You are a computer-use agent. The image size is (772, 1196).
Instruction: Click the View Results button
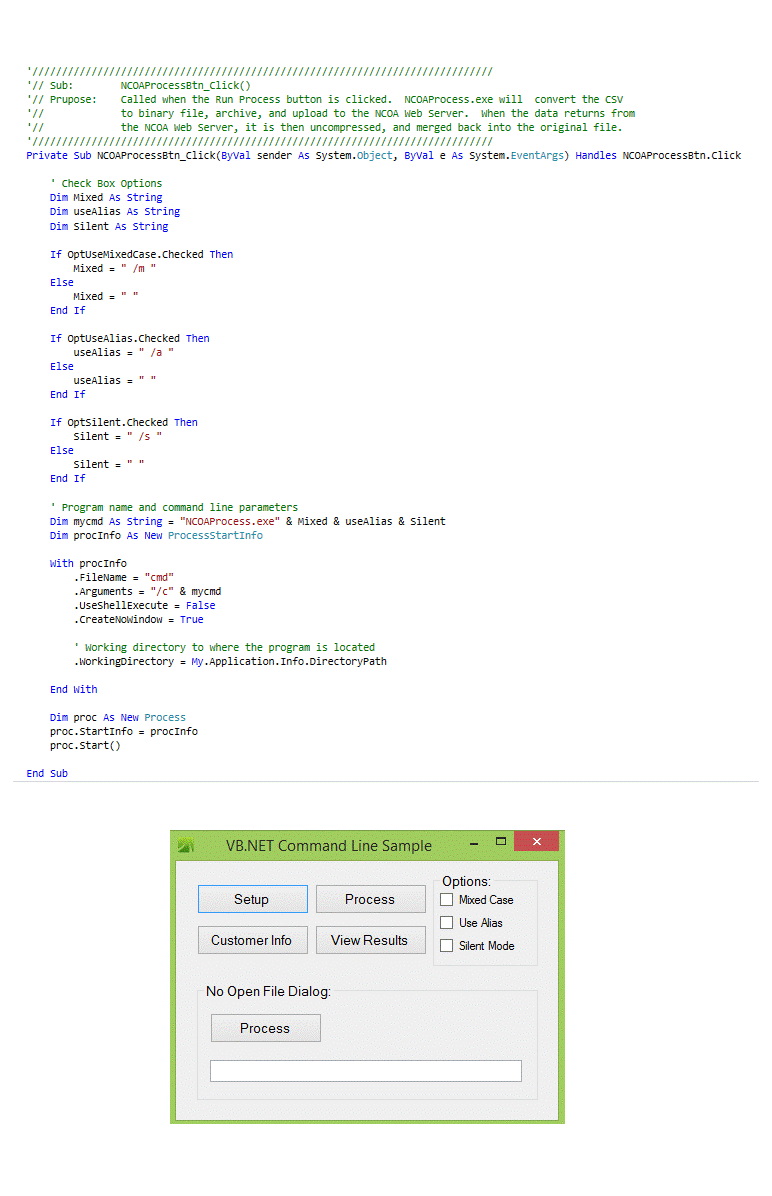point(370,940)
